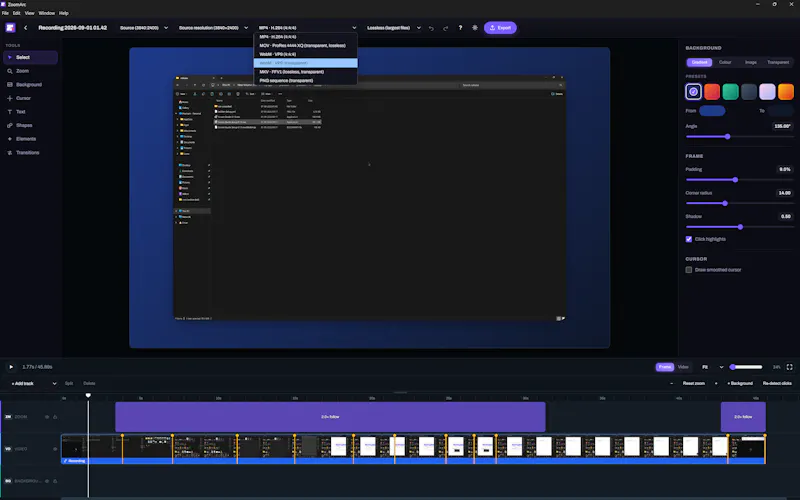Click Re-detect clicks button
Viewport: 800px width, 500px height.
(x=777, y=383)
